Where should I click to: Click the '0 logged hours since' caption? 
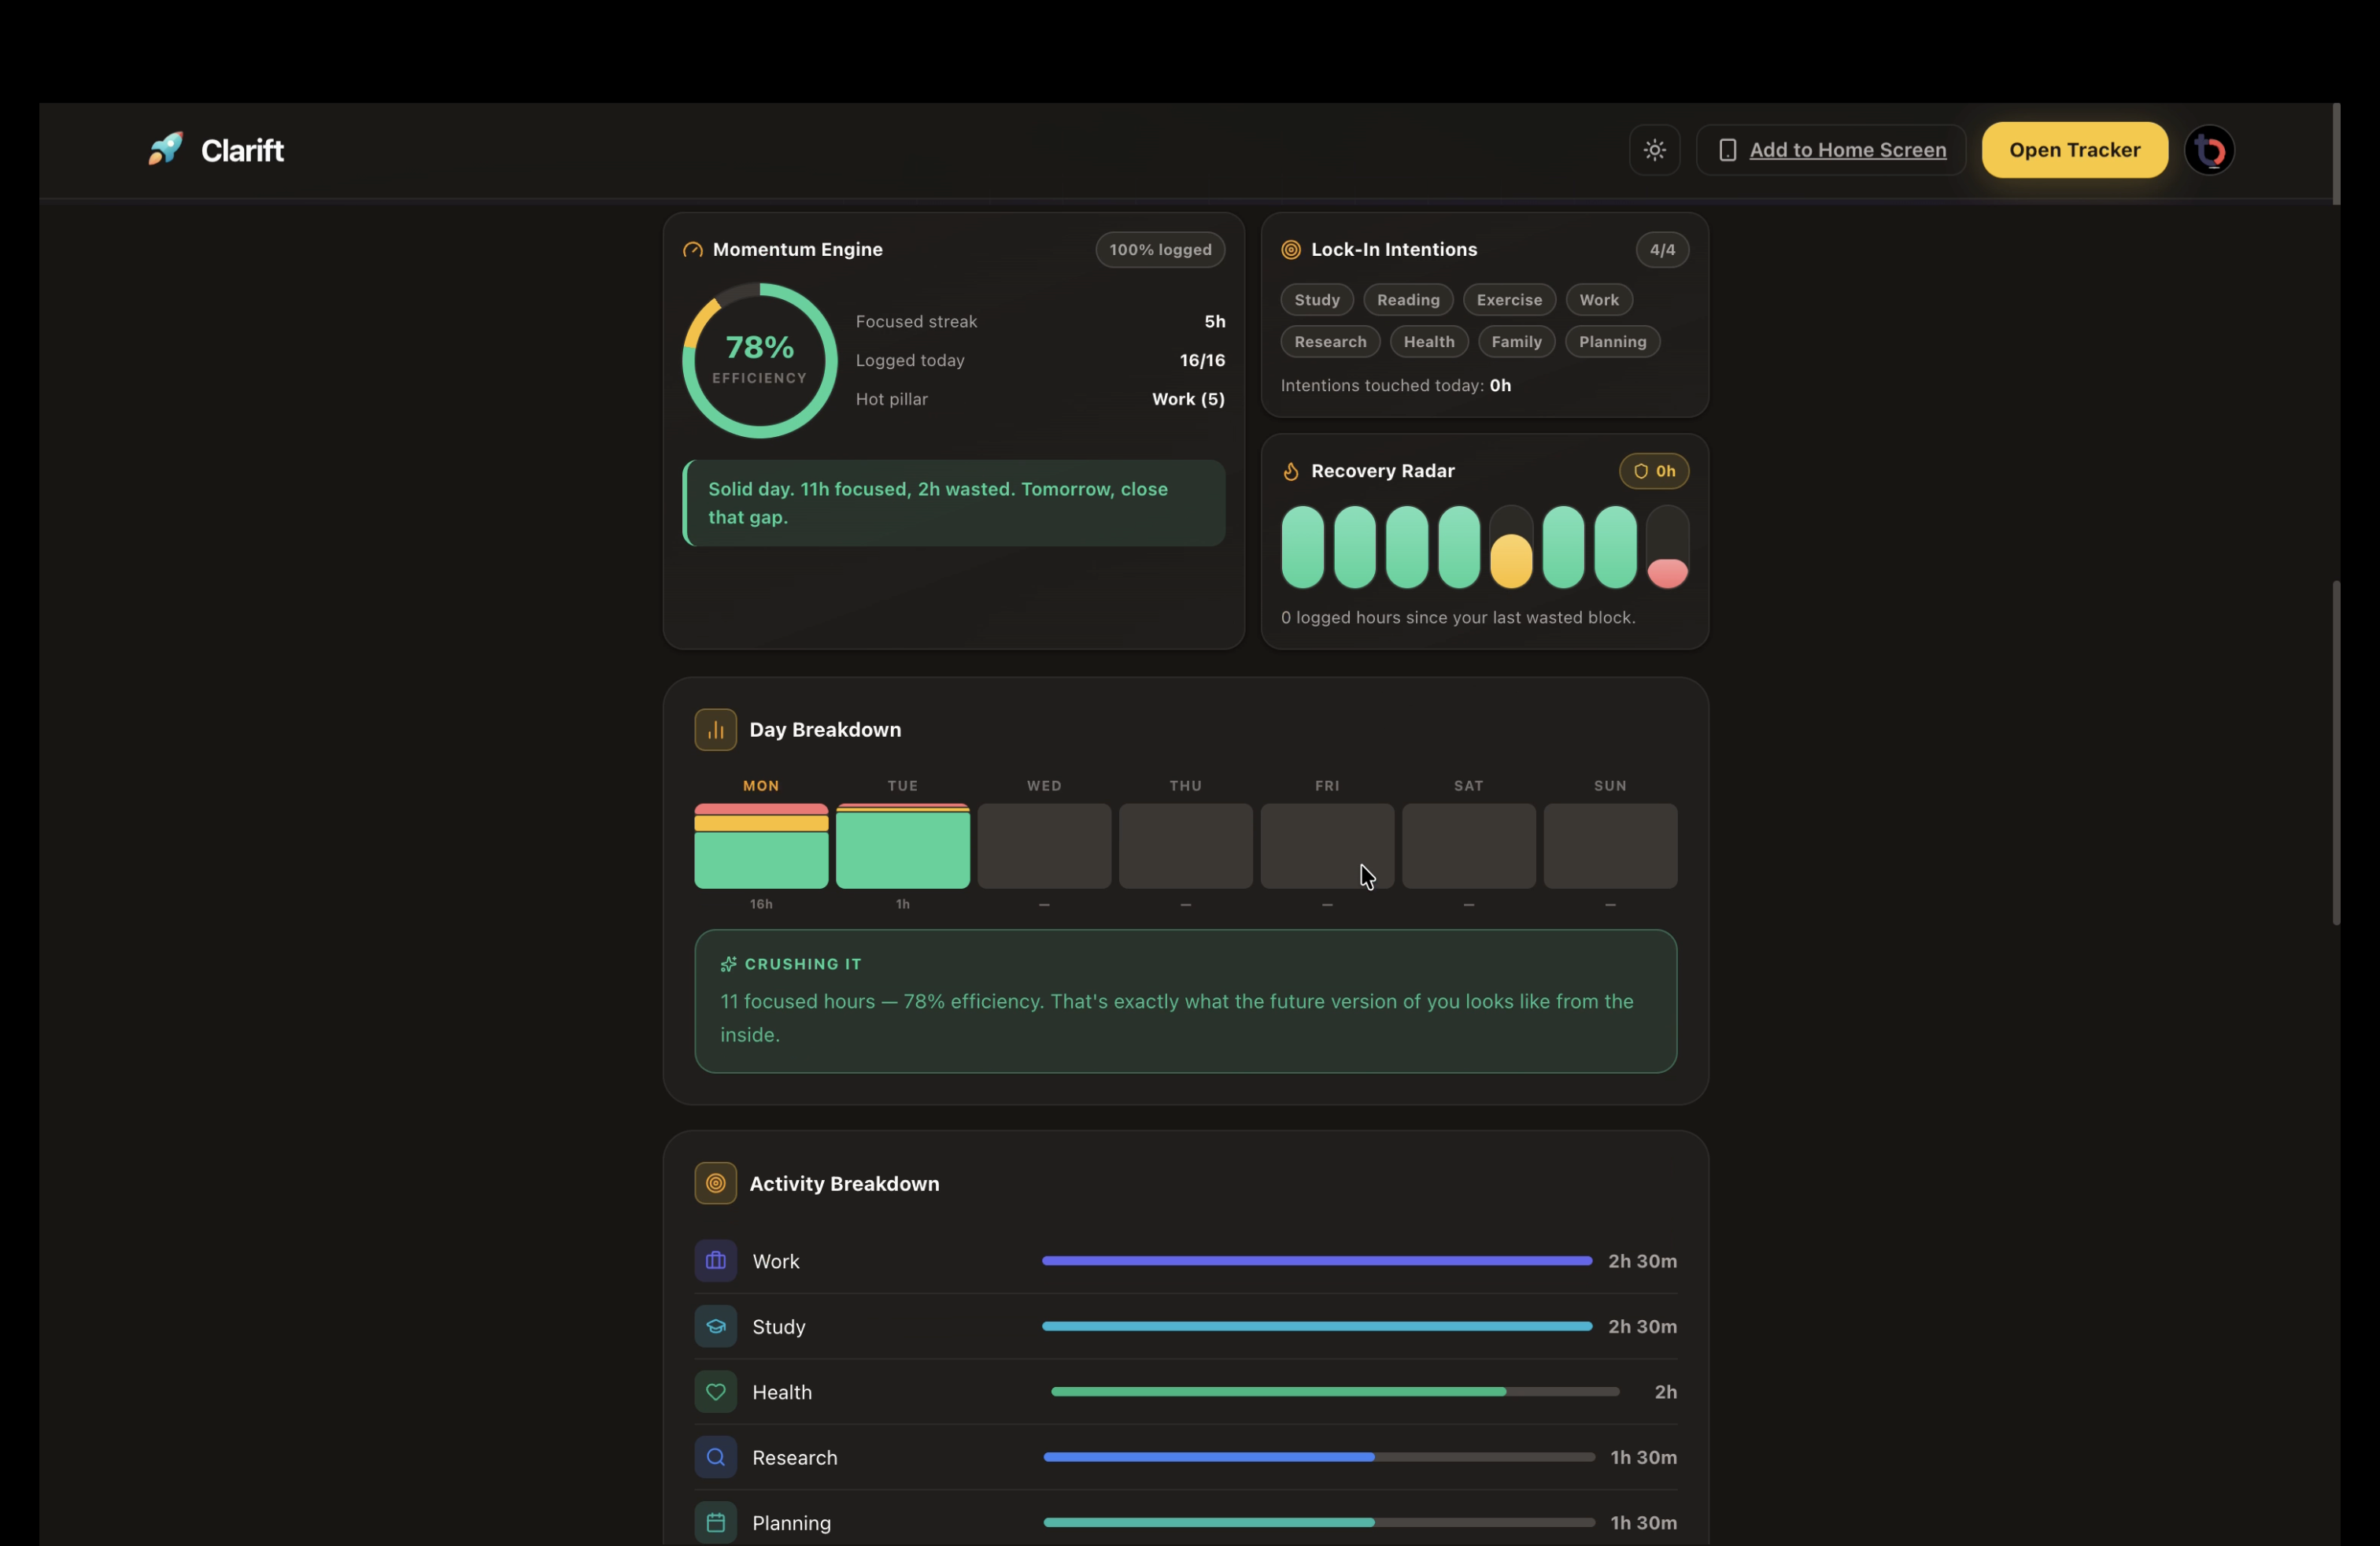pyautogui.click(x=1458, y=618)
